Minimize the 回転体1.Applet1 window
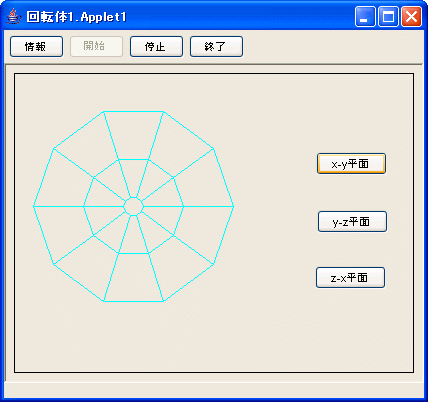Viewport: 428px width, 402px height. 365,16
